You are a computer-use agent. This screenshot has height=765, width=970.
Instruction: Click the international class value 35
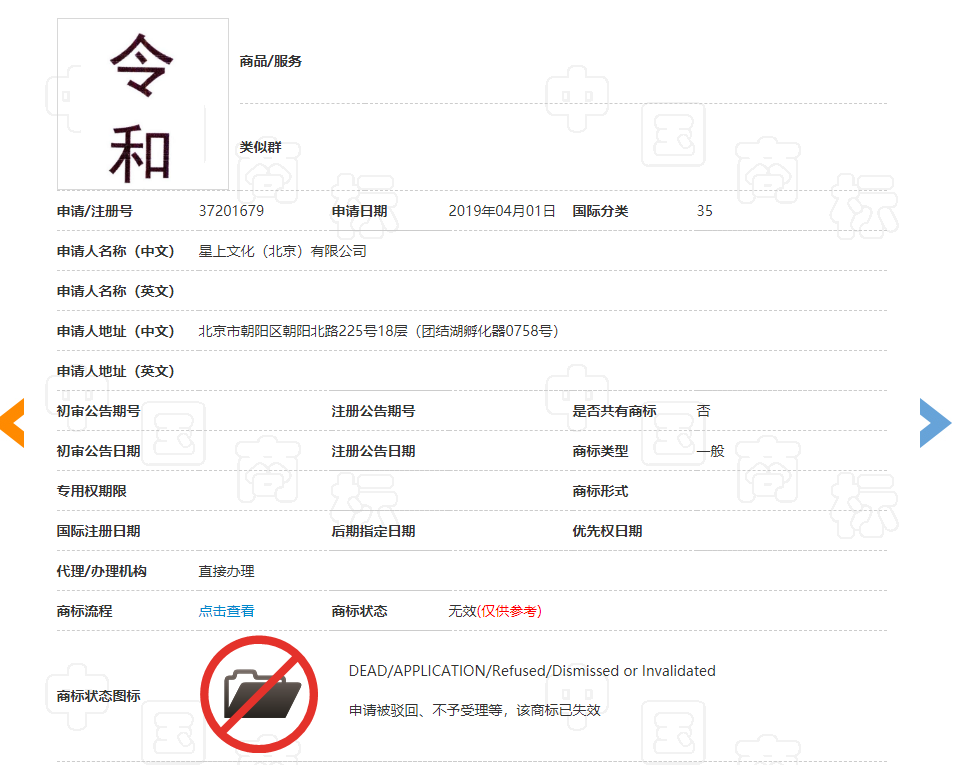coord(705,211)
